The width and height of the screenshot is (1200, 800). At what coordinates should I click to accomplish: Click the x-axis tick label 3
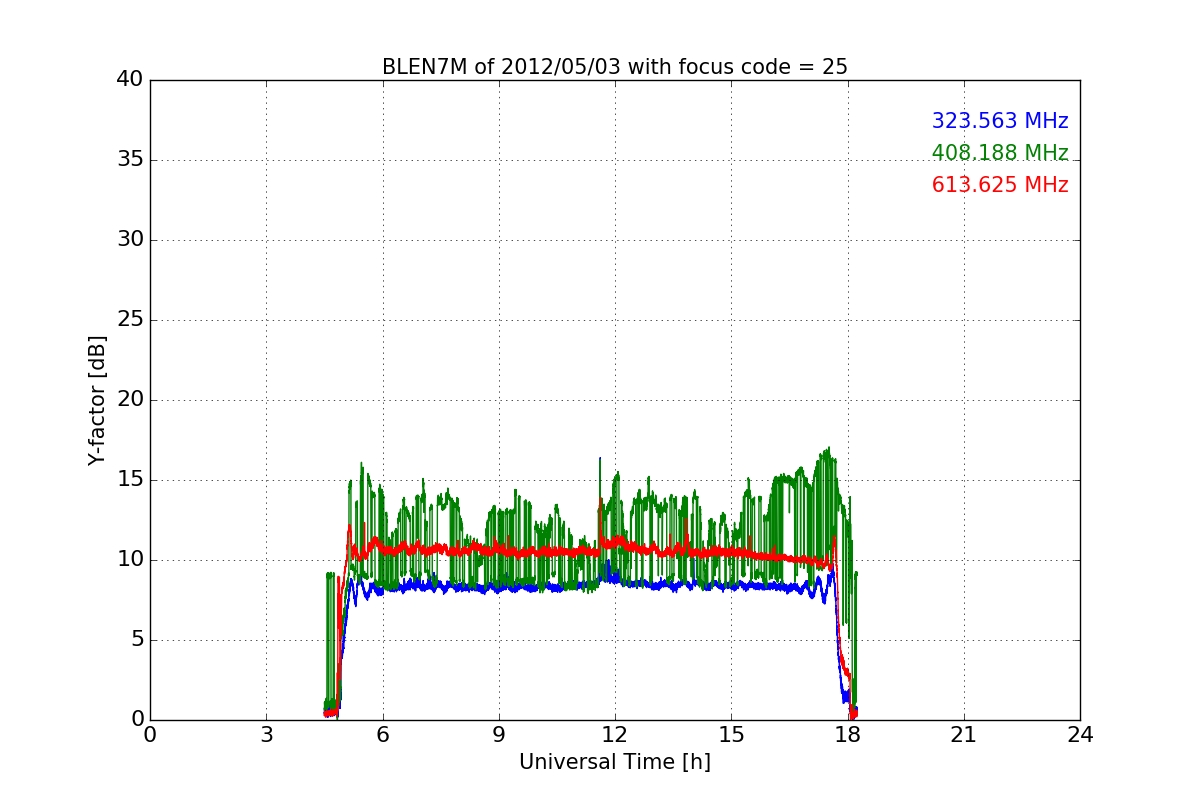click(266, 735)
